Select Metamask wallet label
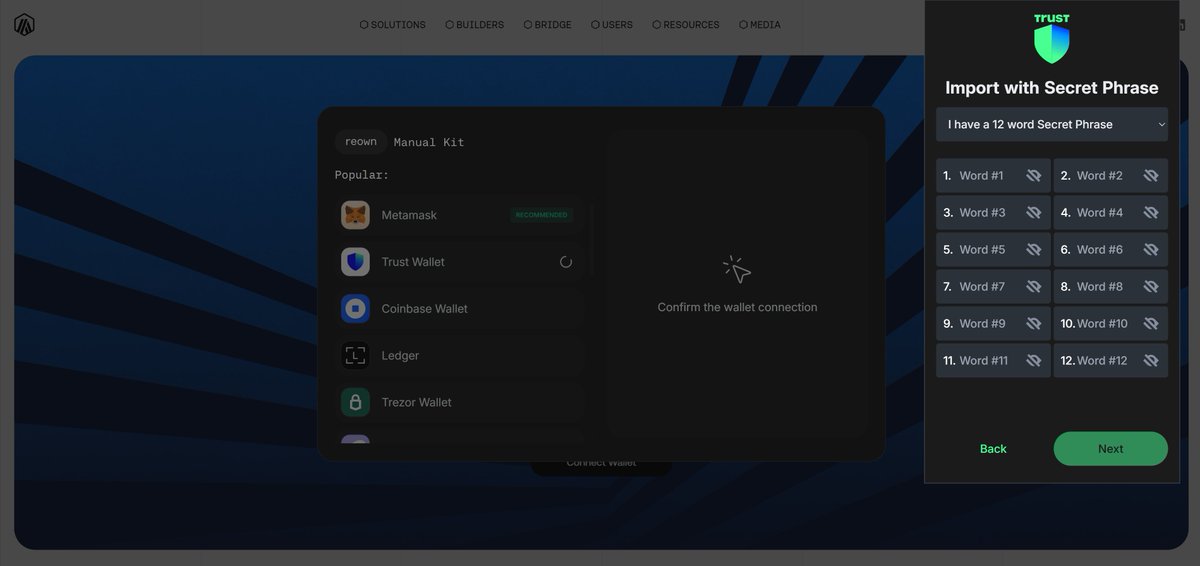This screenshot has width=1200, height=566. tap(409, 215)
